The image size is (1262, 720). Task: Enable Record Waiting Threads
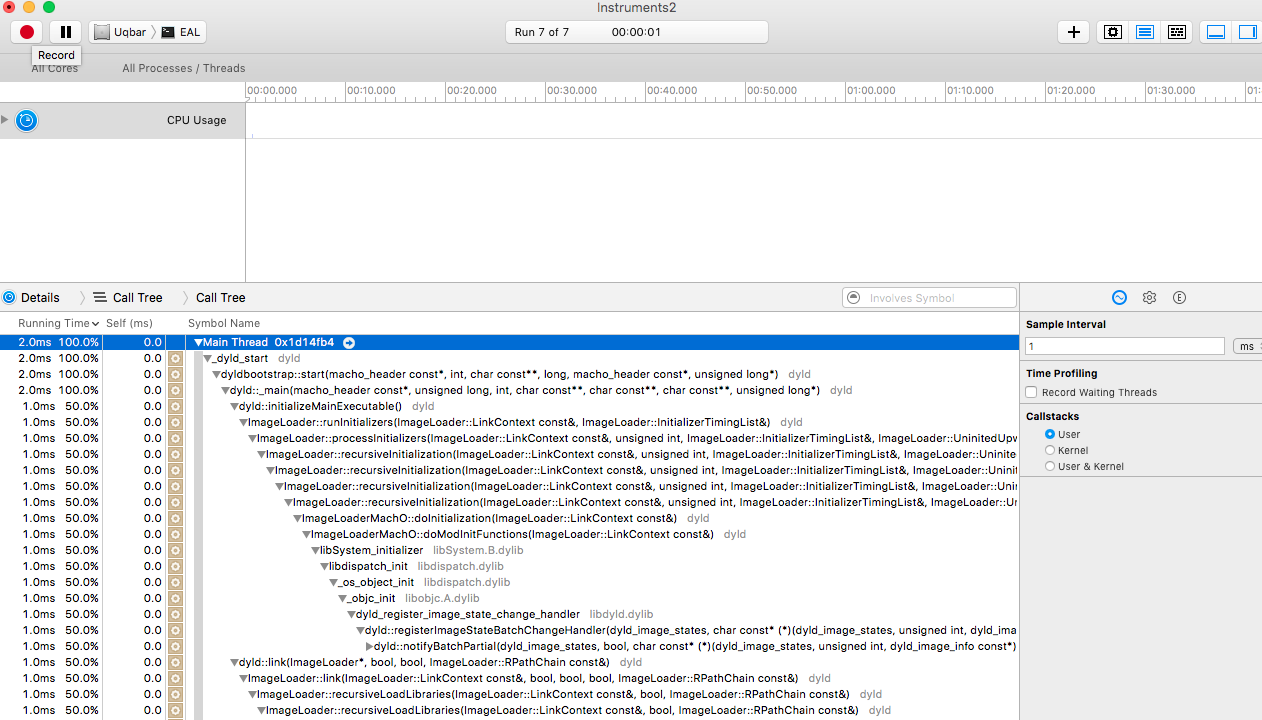pos(1031,392)
